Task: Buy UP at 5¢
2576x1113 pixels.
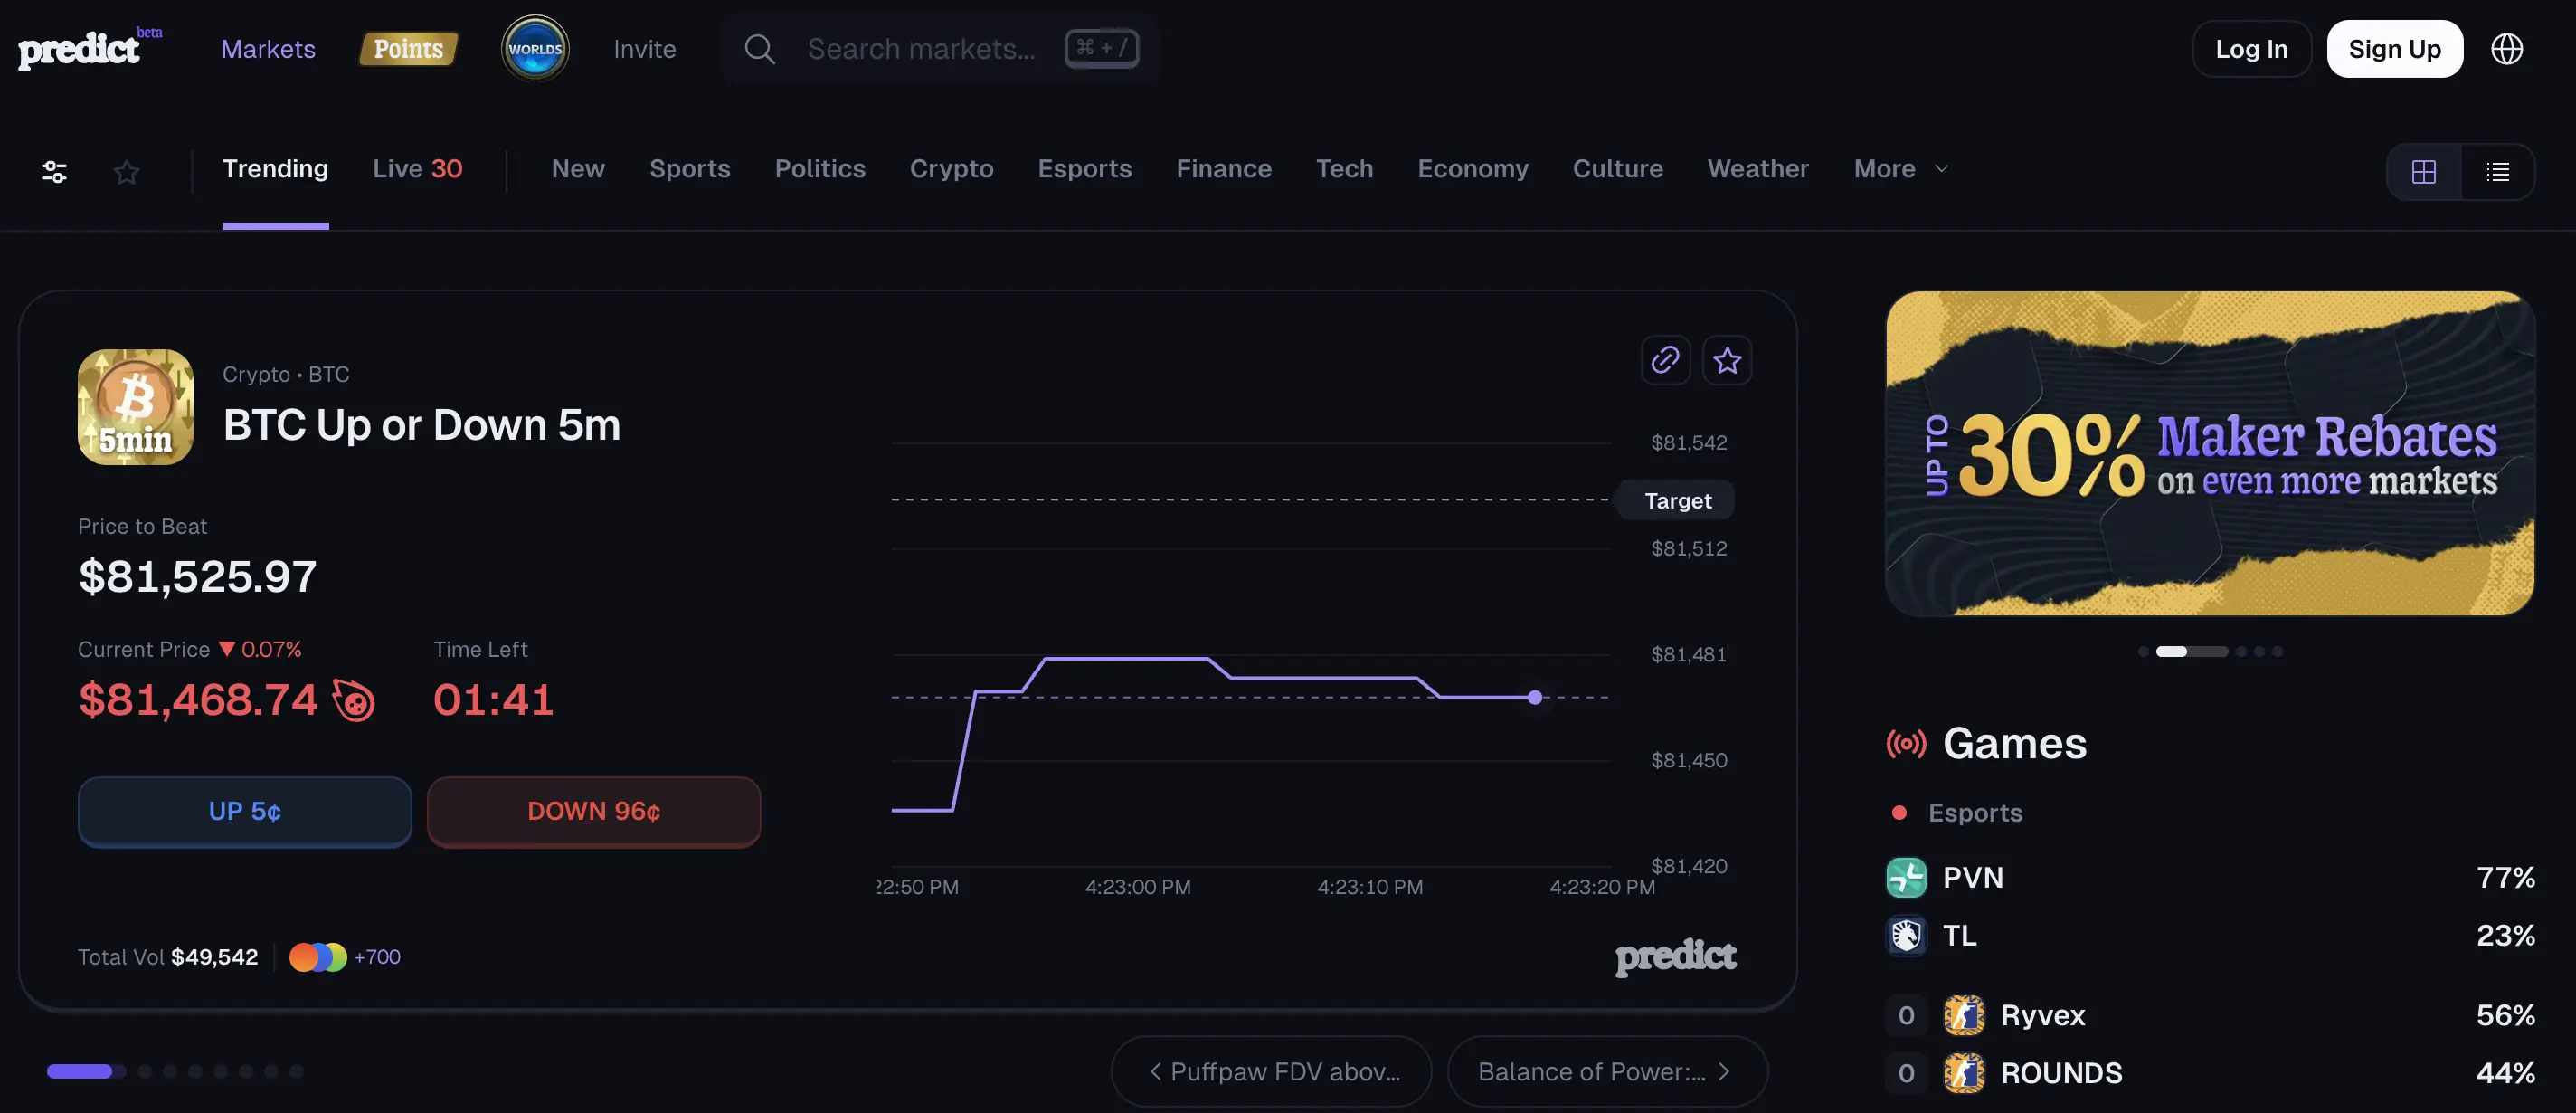Action: (x=245, y=811)
